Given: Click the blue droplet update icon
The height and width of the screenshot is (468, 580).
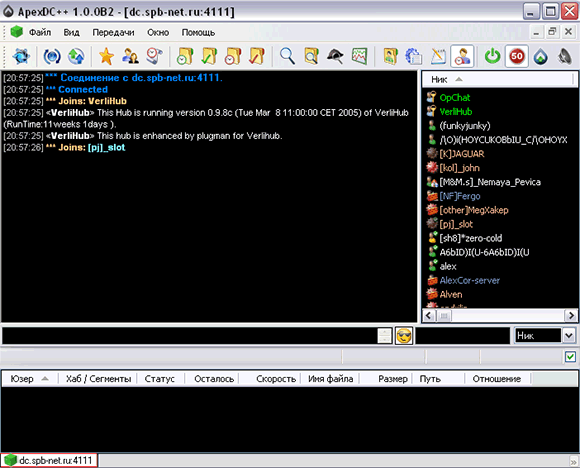Looking at the screenshot, I should click(541, 57).
